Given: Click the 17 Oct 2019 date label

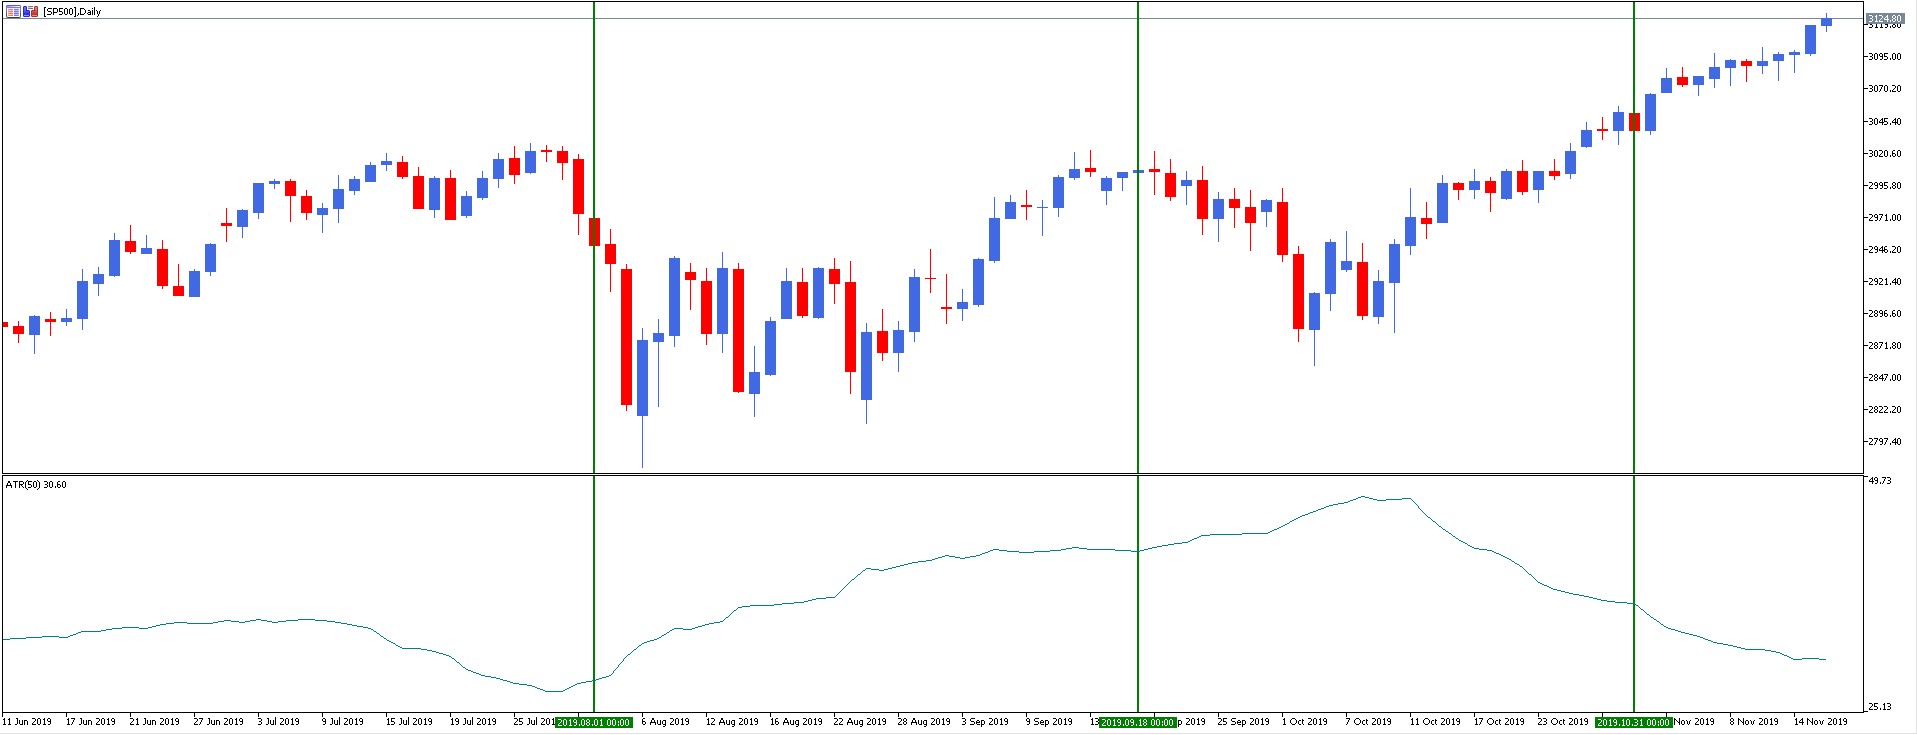Looking at the screenshot, I should point(1499,722).
